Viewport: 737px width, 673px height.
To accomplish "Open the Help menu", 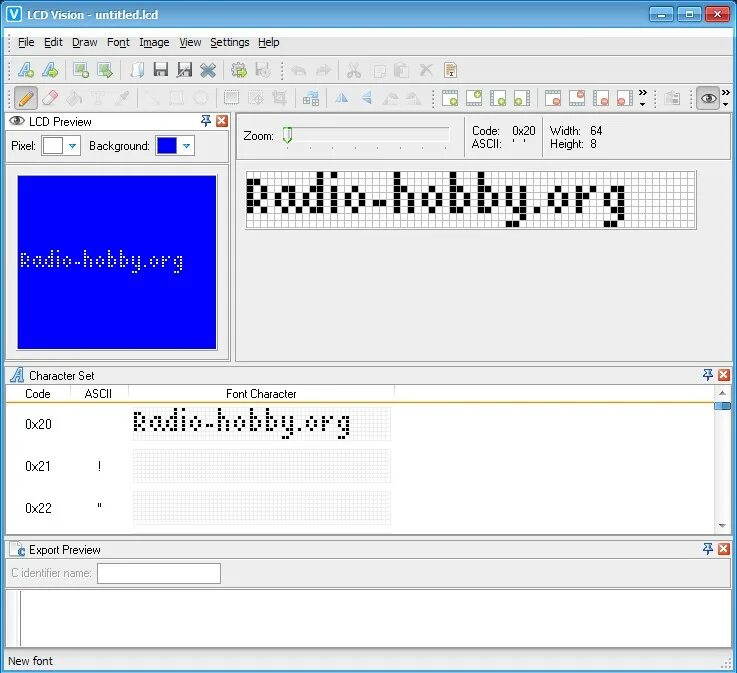I will pyautogui.click(x=269, y=42).
